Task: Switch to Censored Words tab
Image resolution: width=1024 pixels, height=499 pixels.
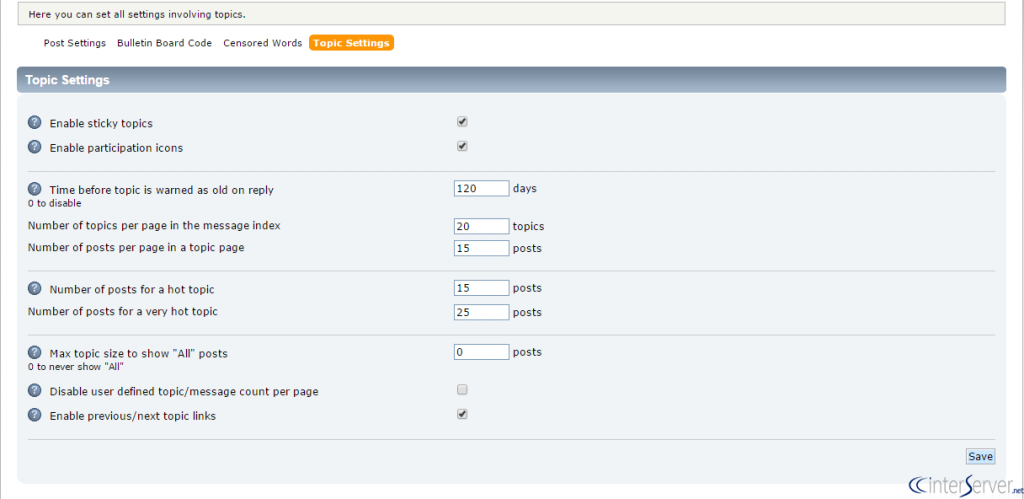Action: pyautogui.click(x=263, y=43)
